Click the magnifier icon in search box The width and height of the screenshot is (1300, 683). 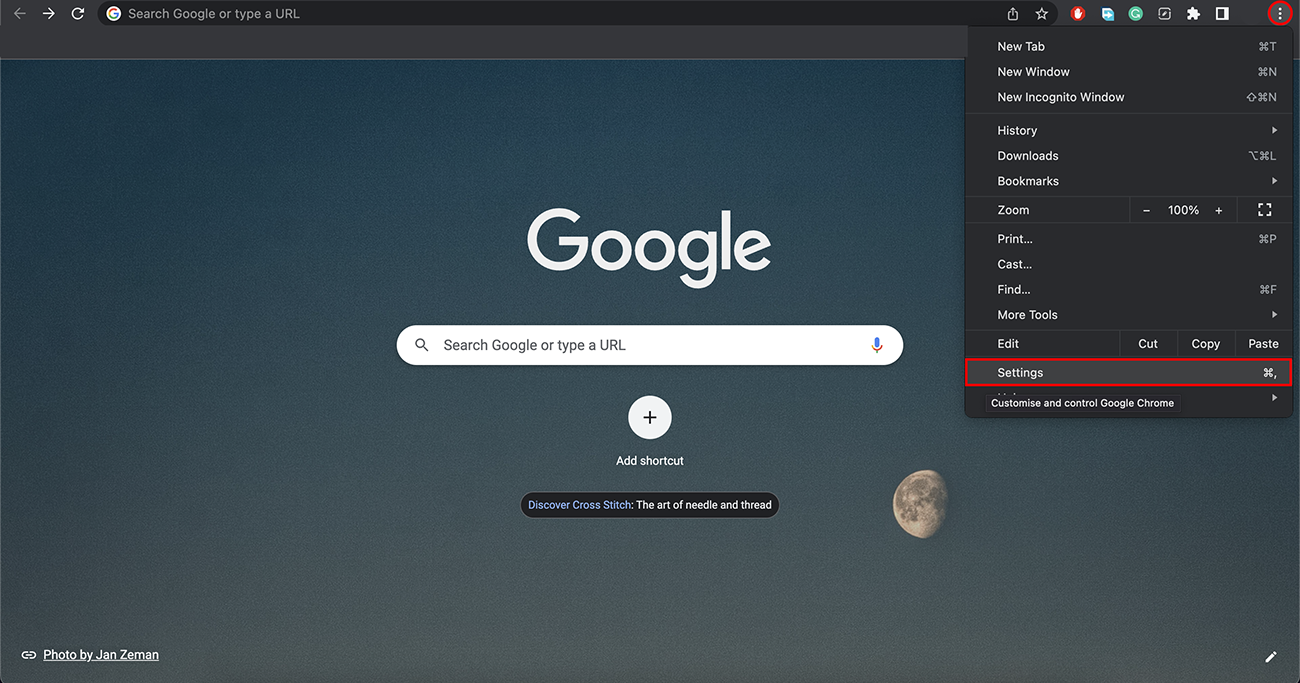click(x=422, y=345)
